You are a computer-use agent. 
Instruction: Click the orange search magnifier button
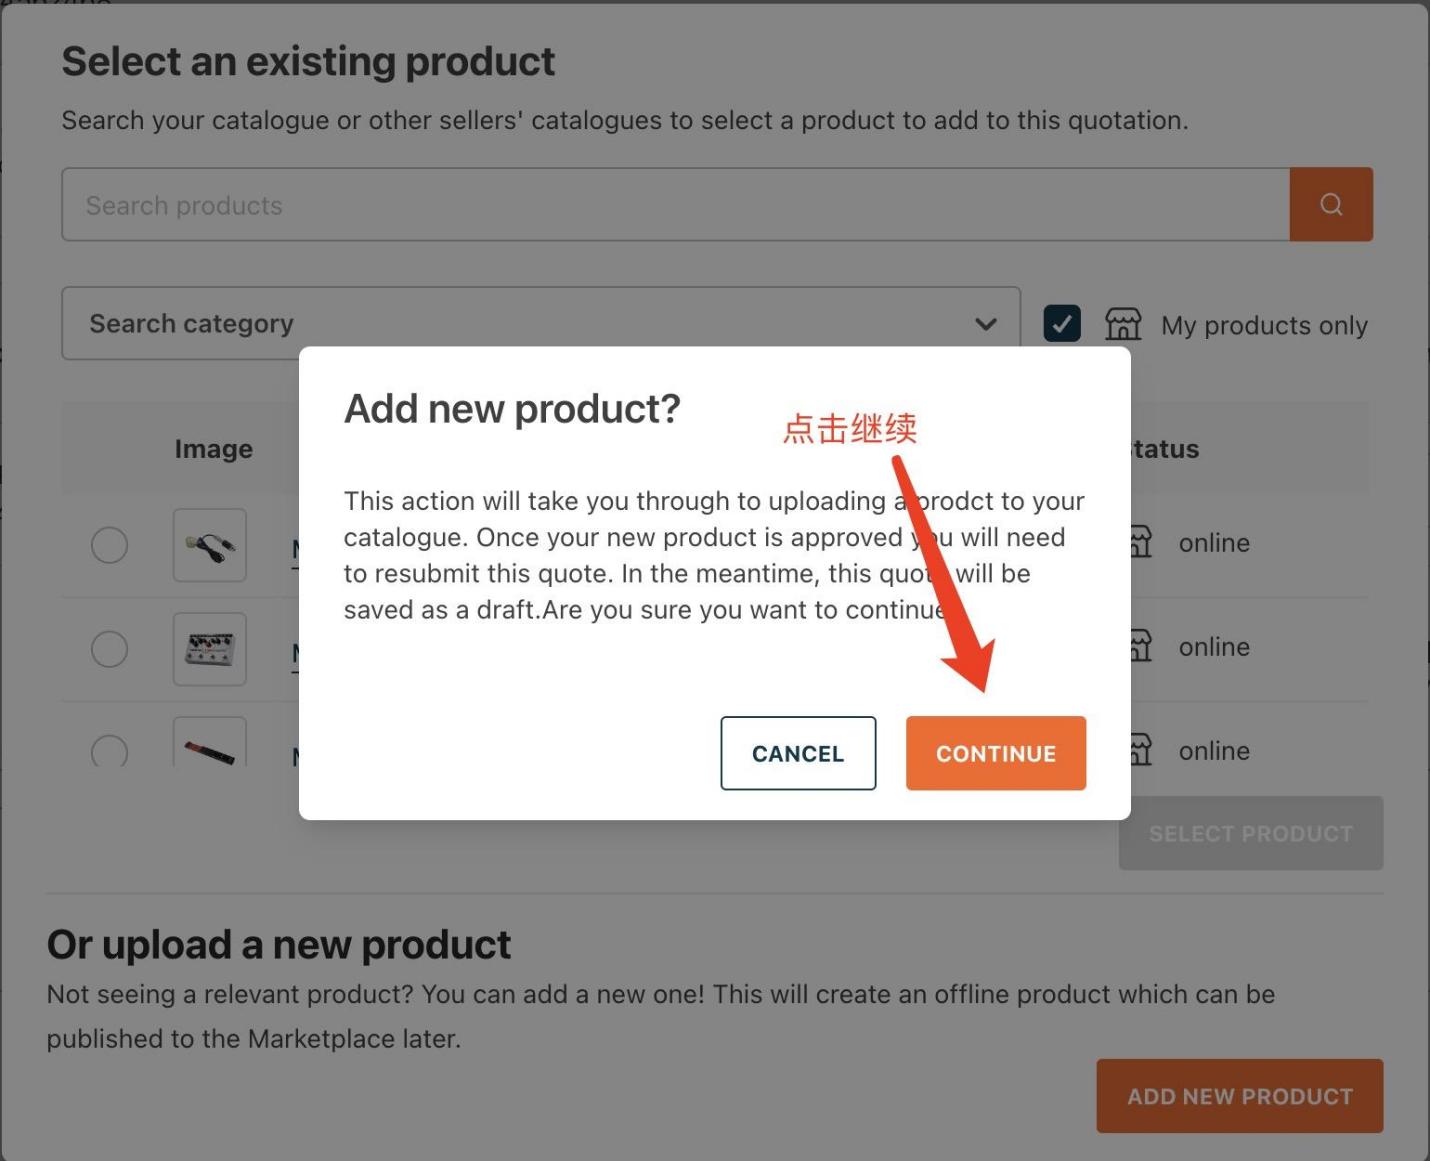[1330, 204]
